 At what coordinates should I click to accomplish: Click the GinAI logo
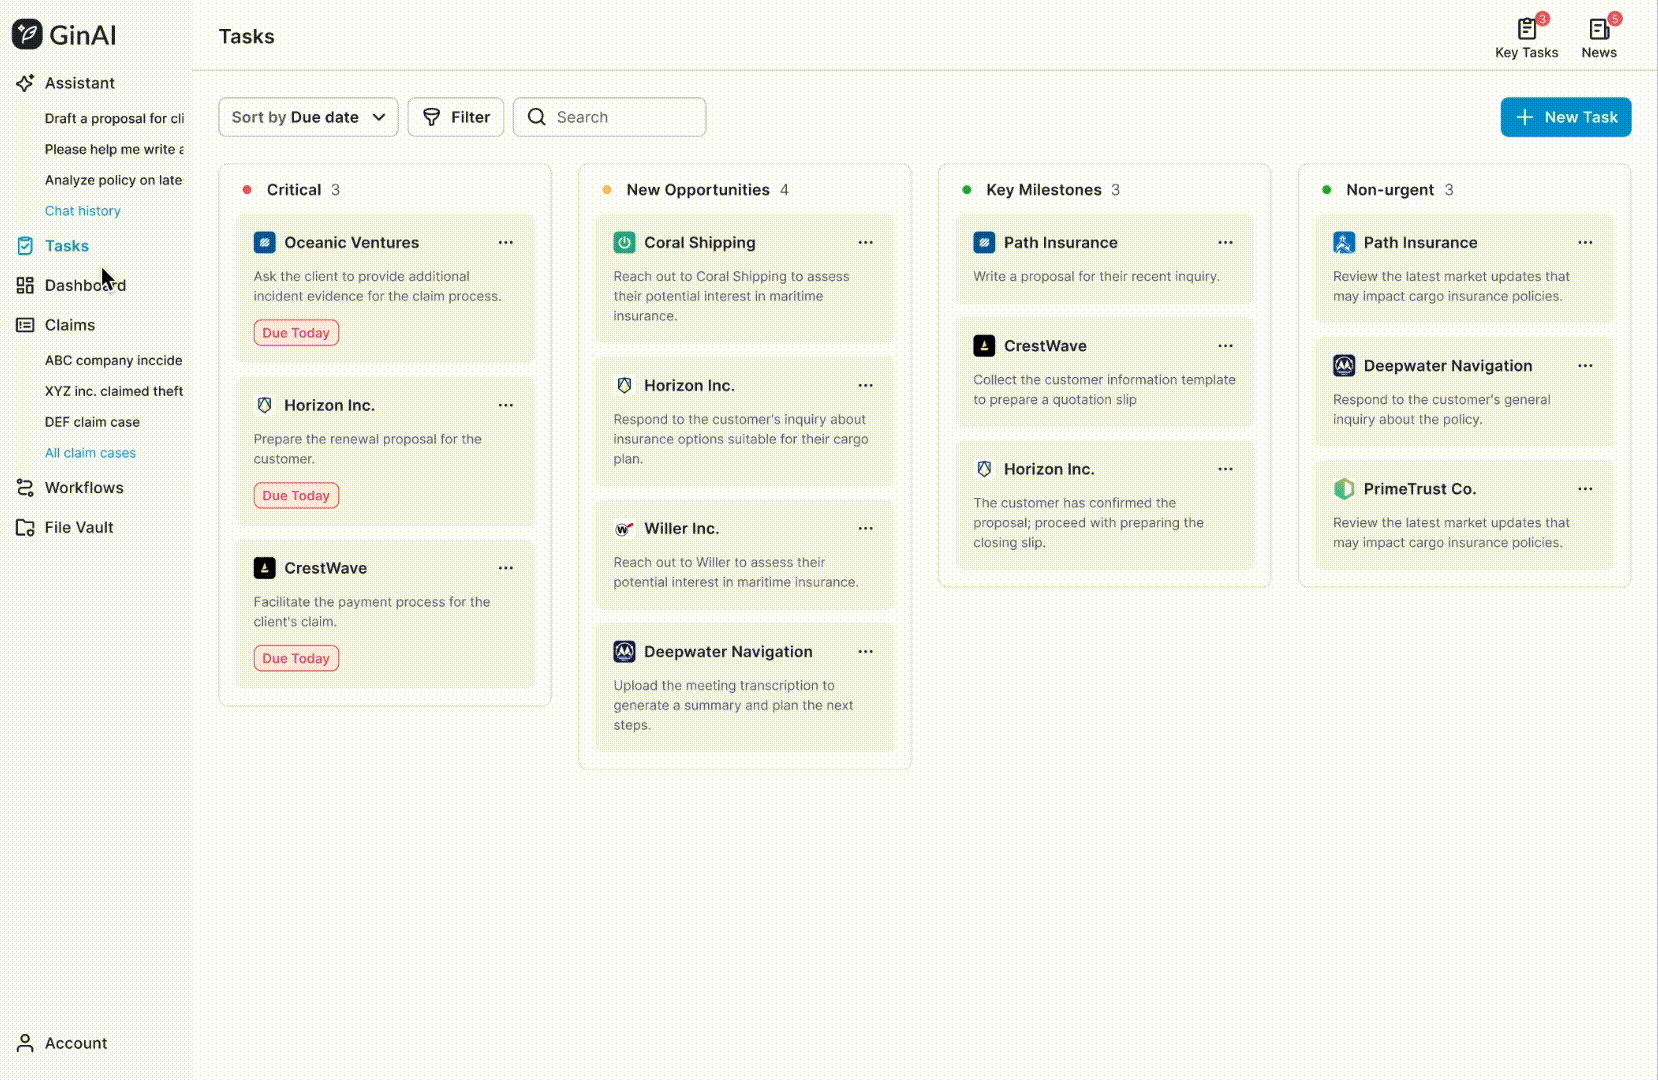(64, 35)
